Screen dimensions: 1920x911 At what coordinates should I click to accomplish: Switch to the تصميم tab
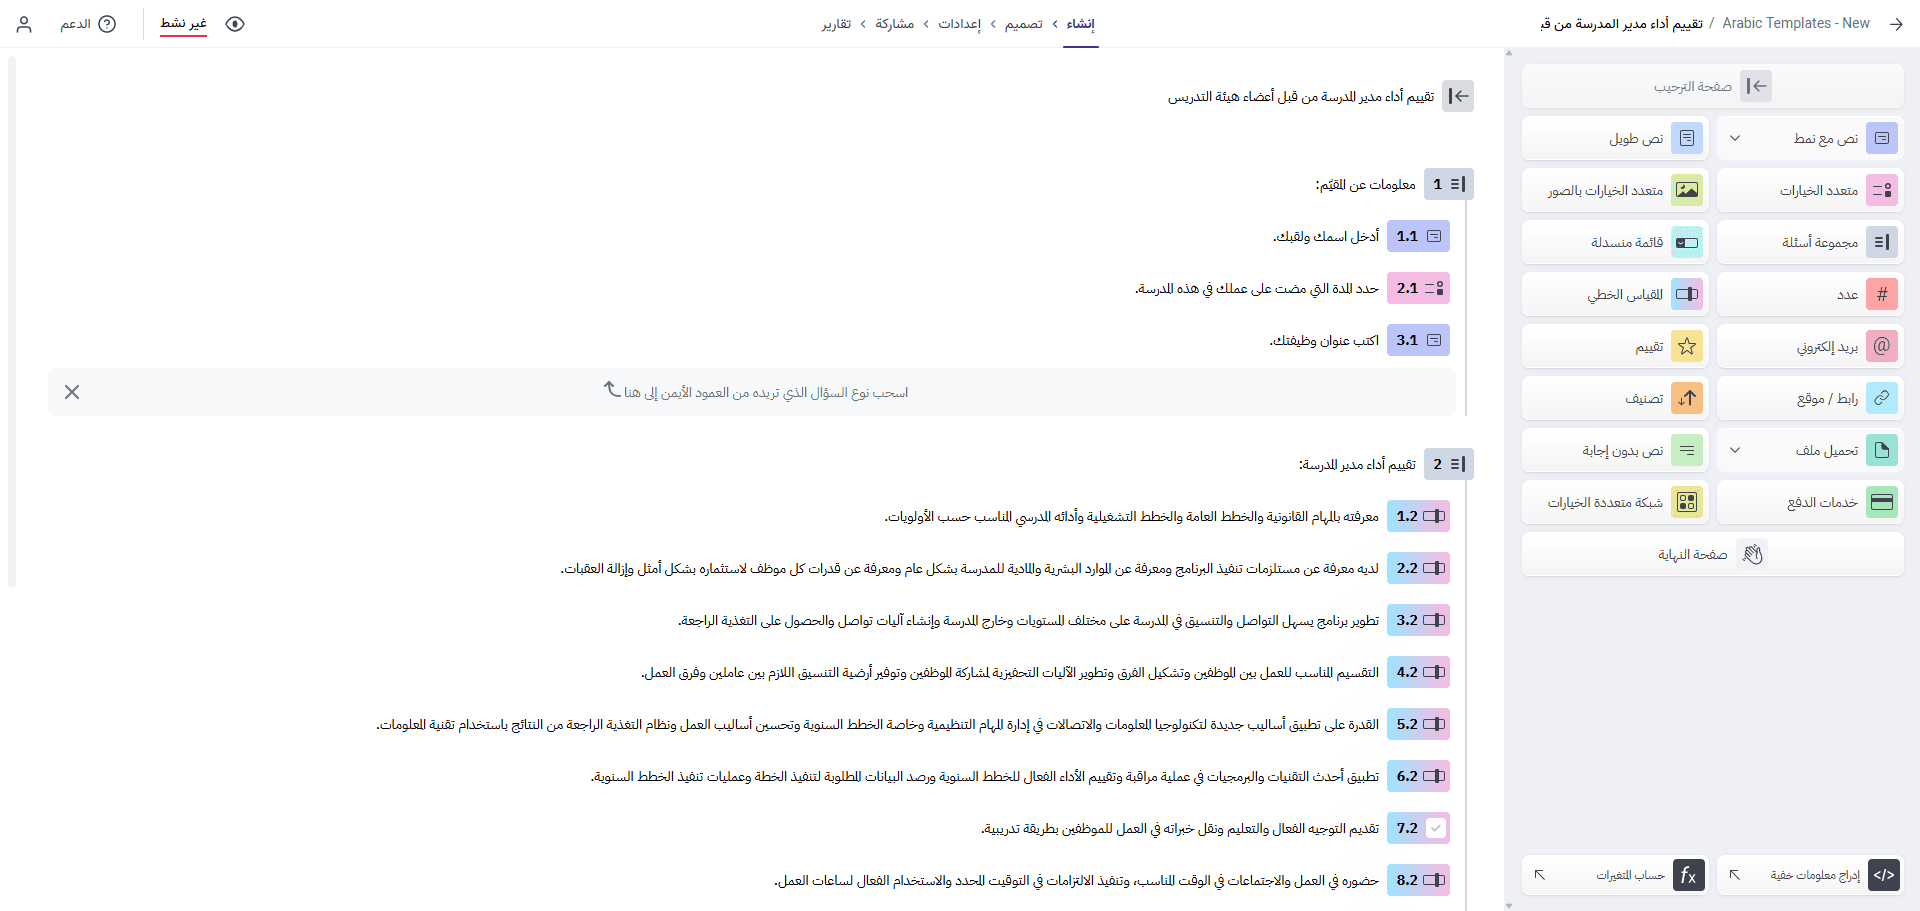(x=1024, y=24)
